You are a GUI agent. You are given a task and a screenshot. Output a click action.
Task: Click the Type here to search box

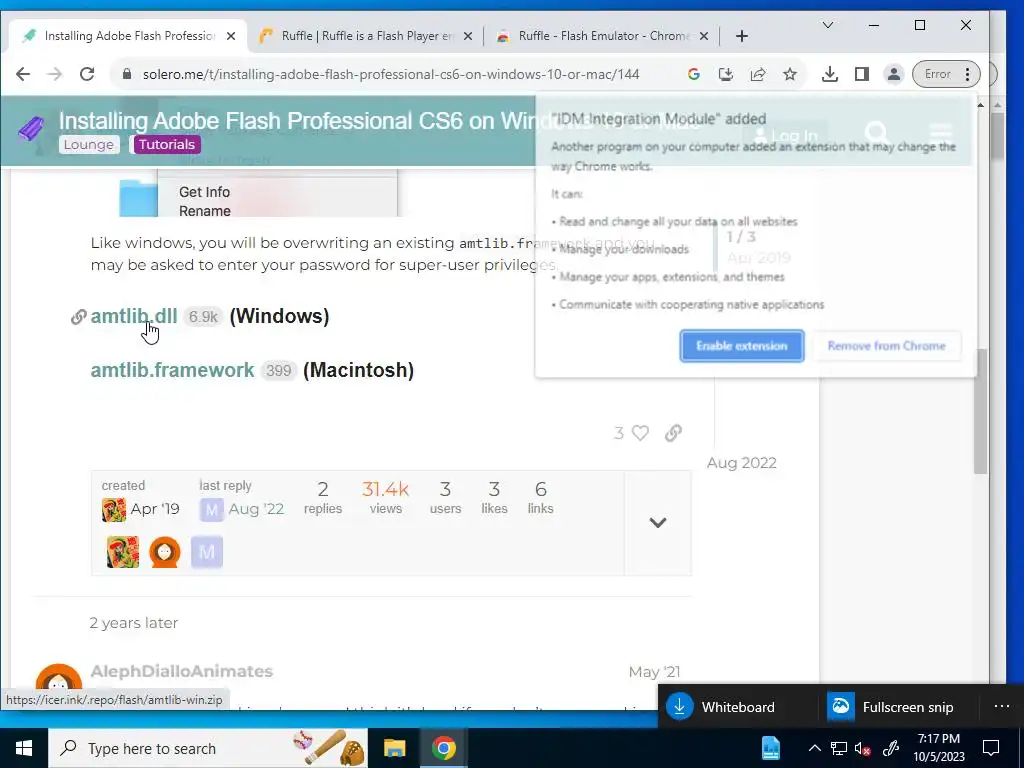[x=208, y=748]
